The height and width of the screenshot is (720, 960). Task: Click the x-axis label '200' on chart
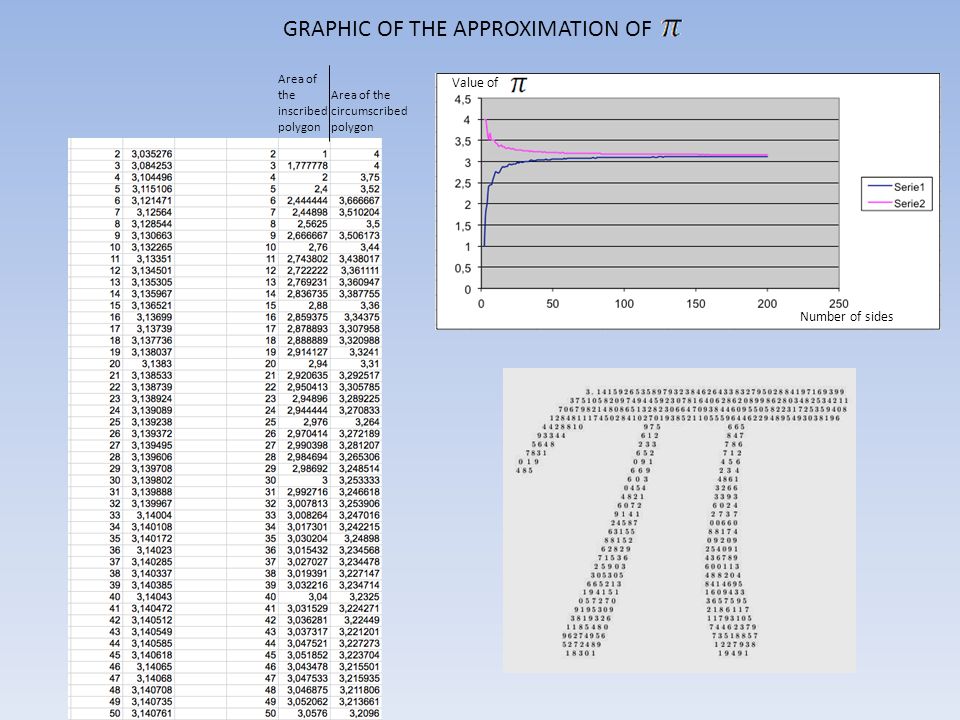pos(767,304)
